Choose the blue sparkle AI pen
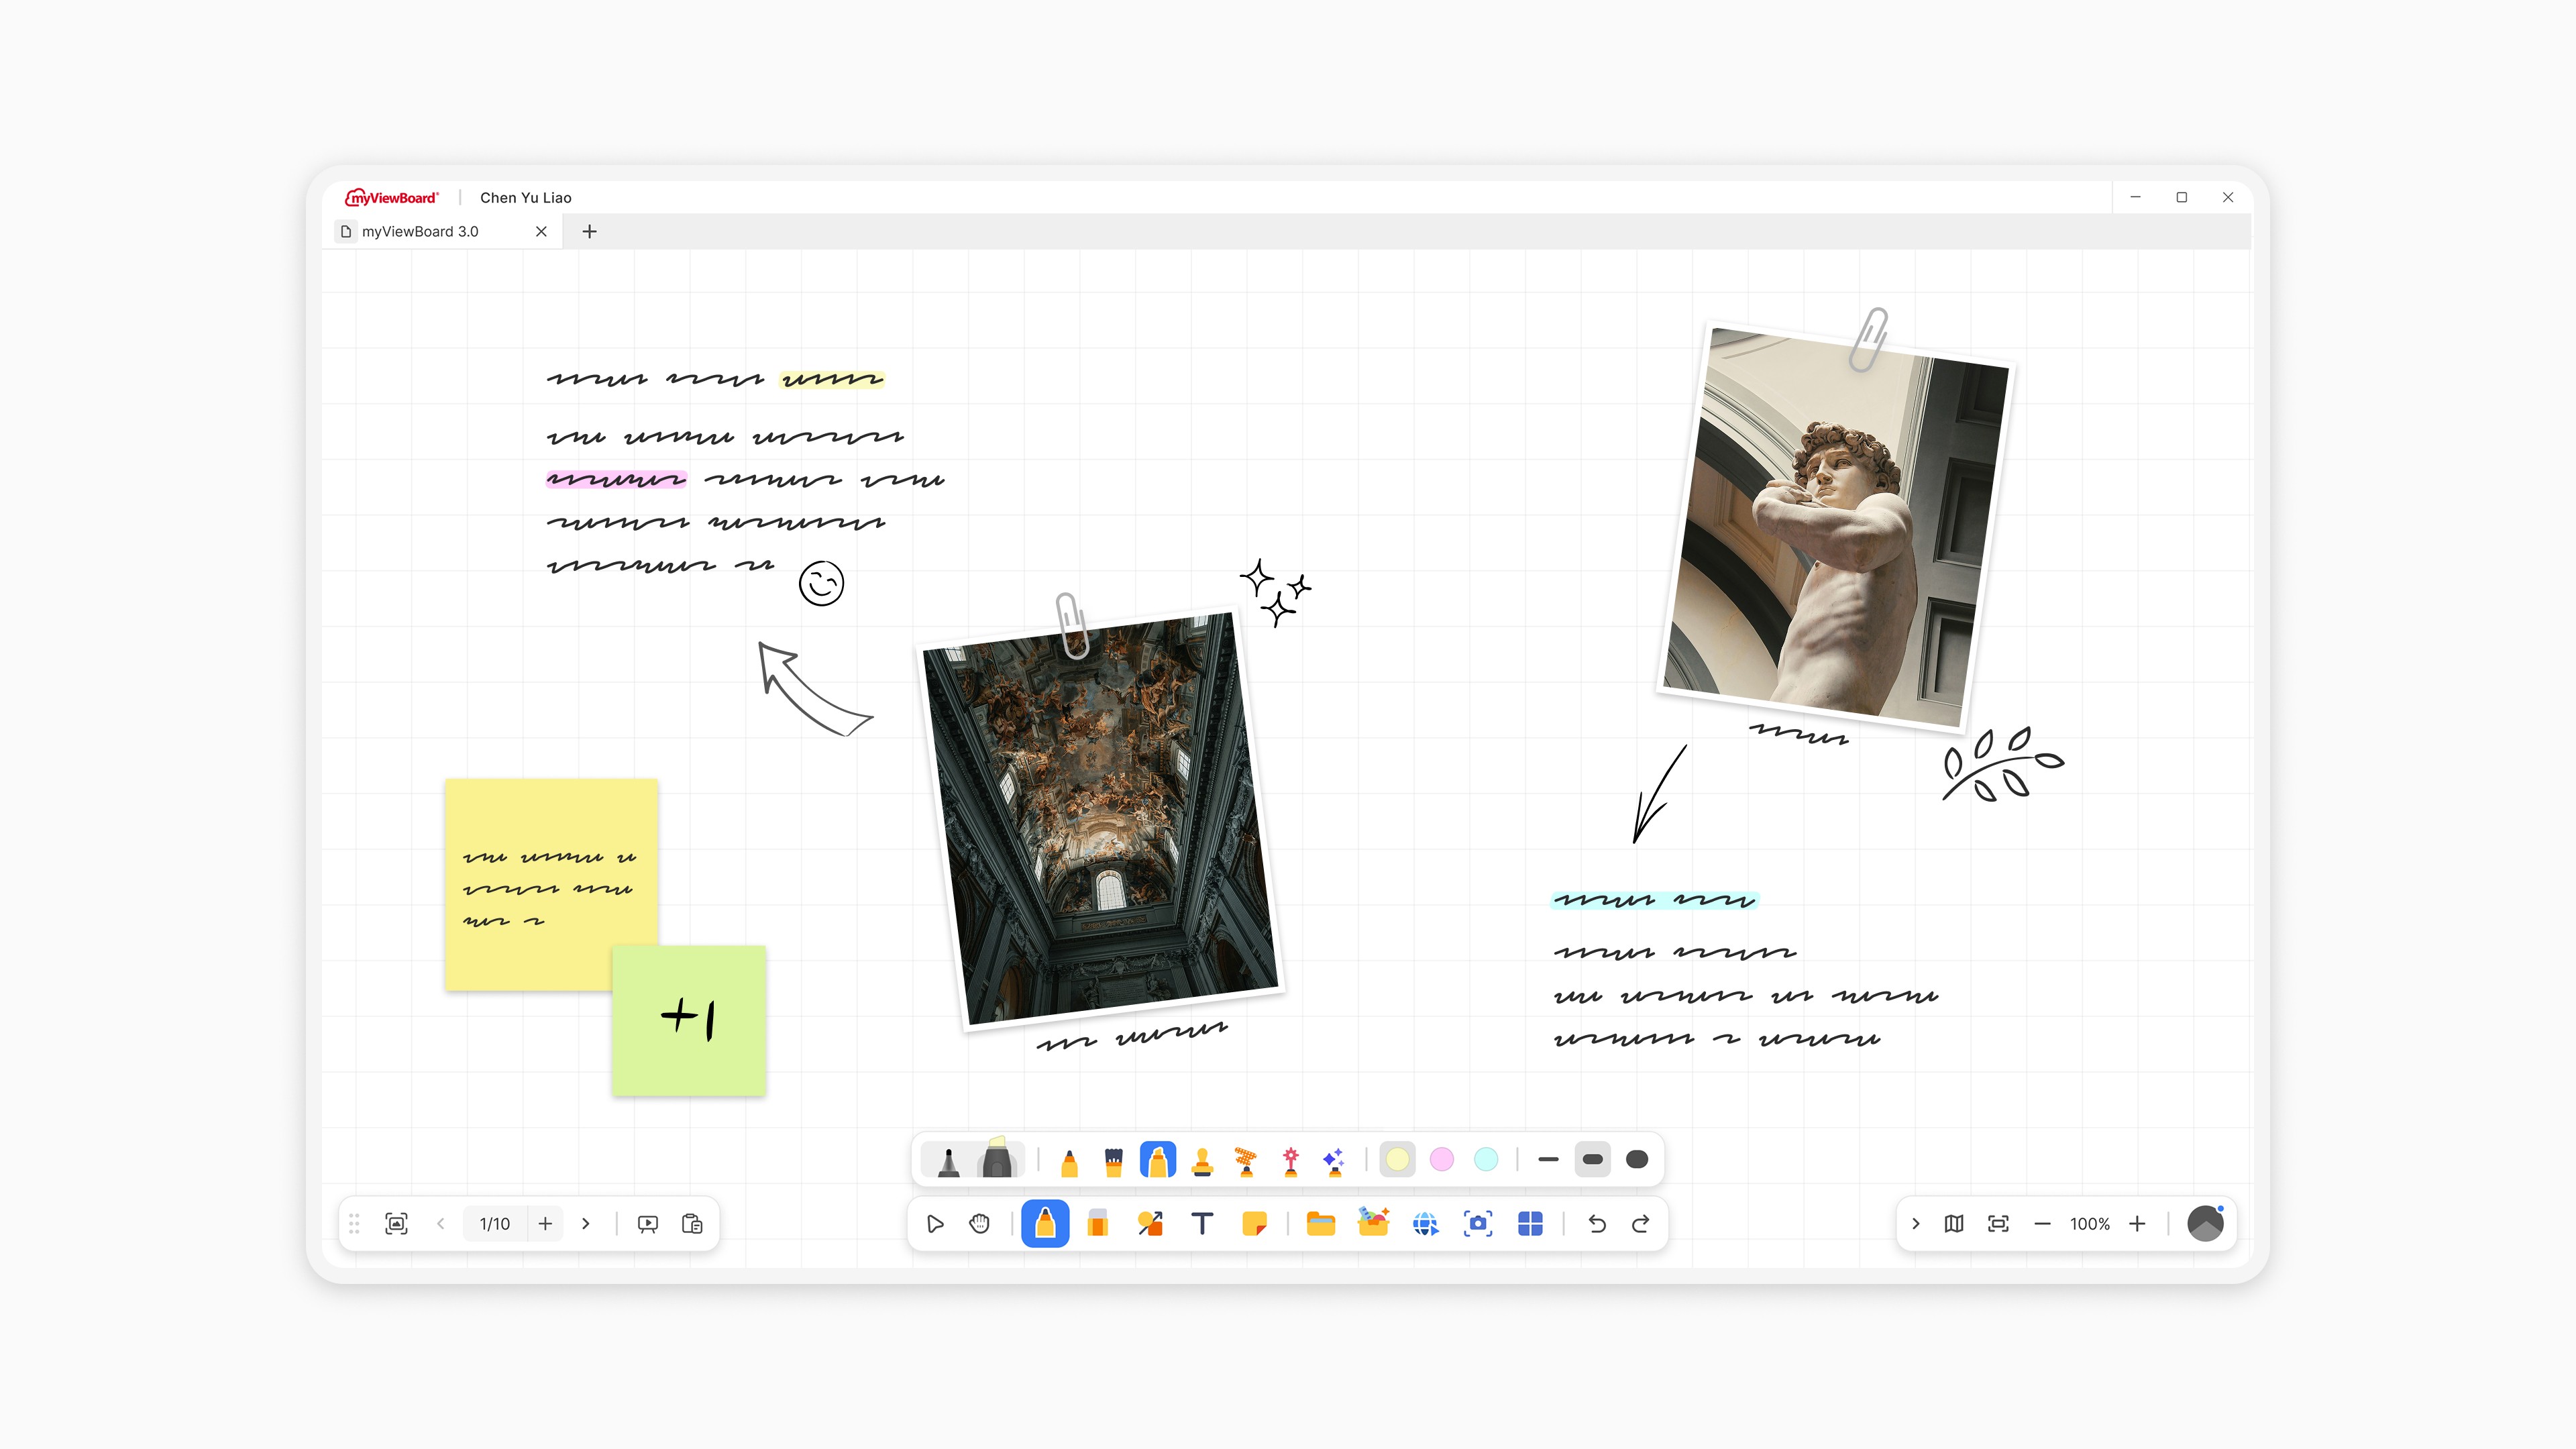 coord(1334,1161)
